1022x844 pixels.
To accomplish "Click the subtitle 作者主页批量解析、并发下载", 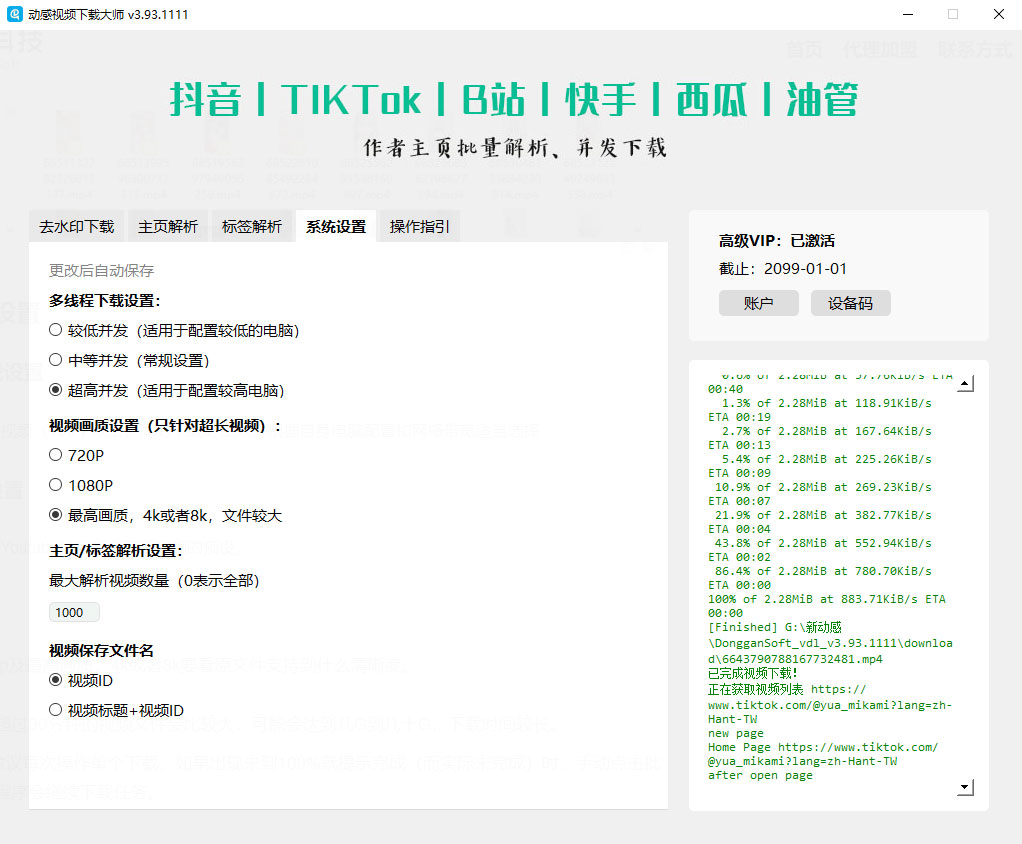I will coord(515,148).
